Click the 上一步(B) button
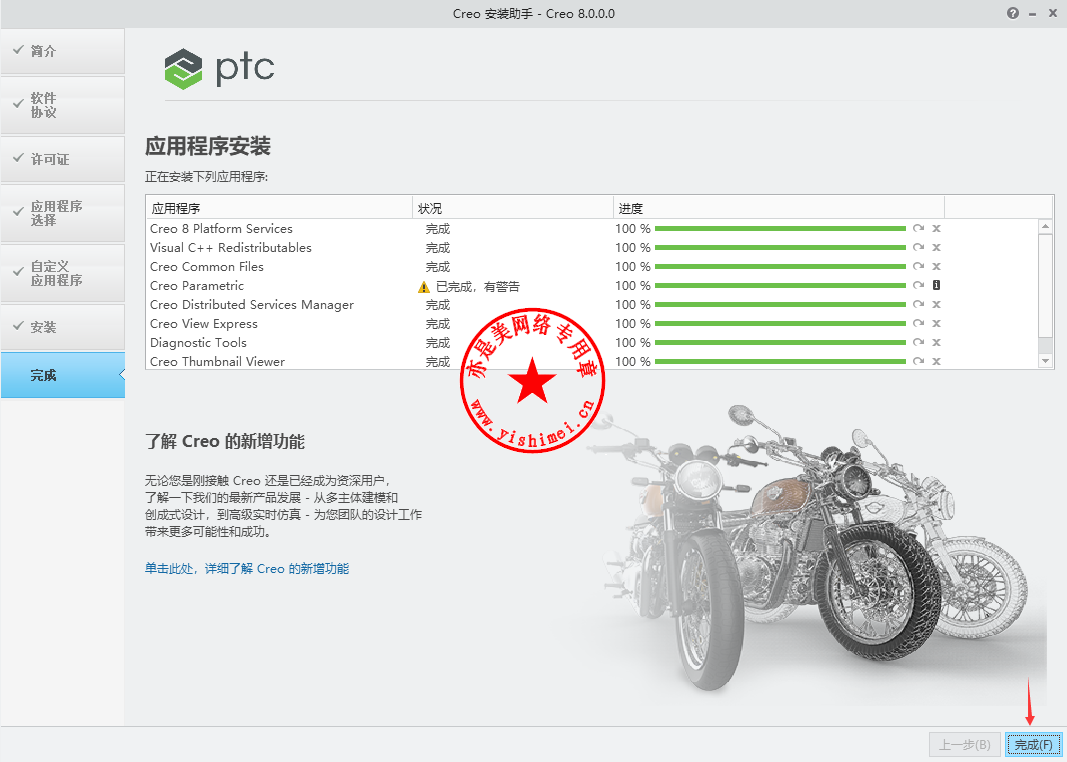 click(x=964, y=745)
